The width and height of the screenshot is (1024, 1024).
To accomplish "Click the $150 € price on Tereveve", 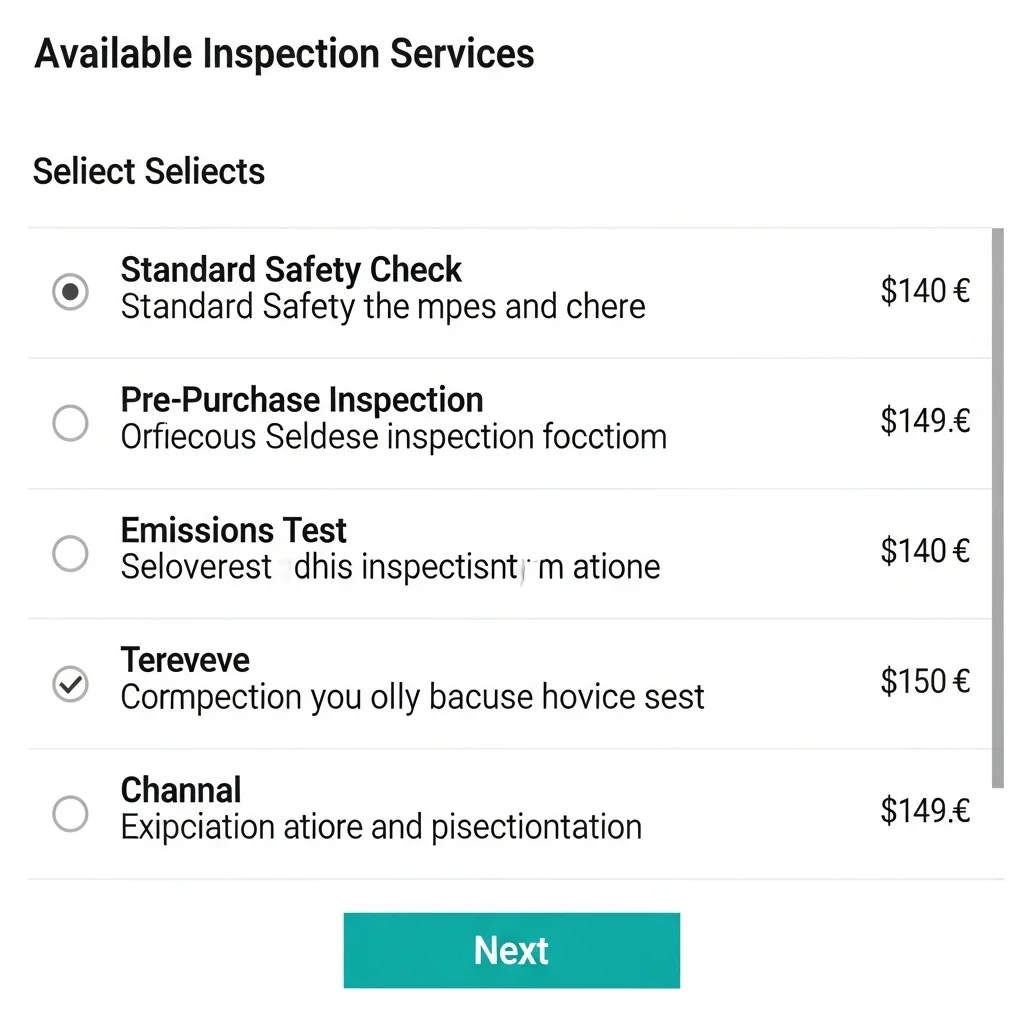I will 925,681.
